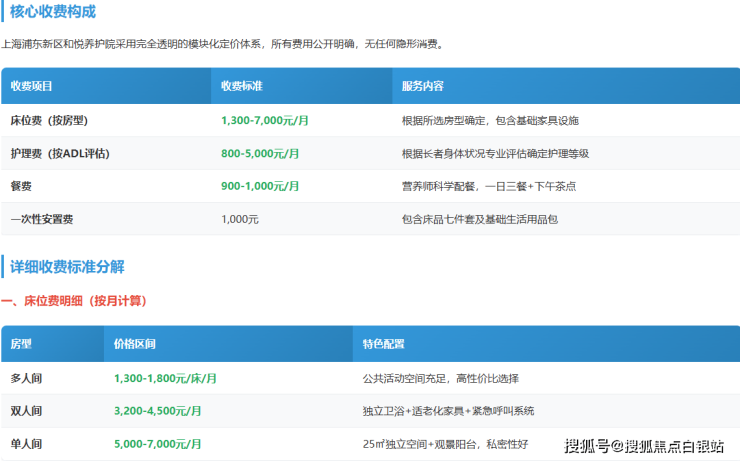Click the 核心收费构成 section heading

[x=53, y=12]
